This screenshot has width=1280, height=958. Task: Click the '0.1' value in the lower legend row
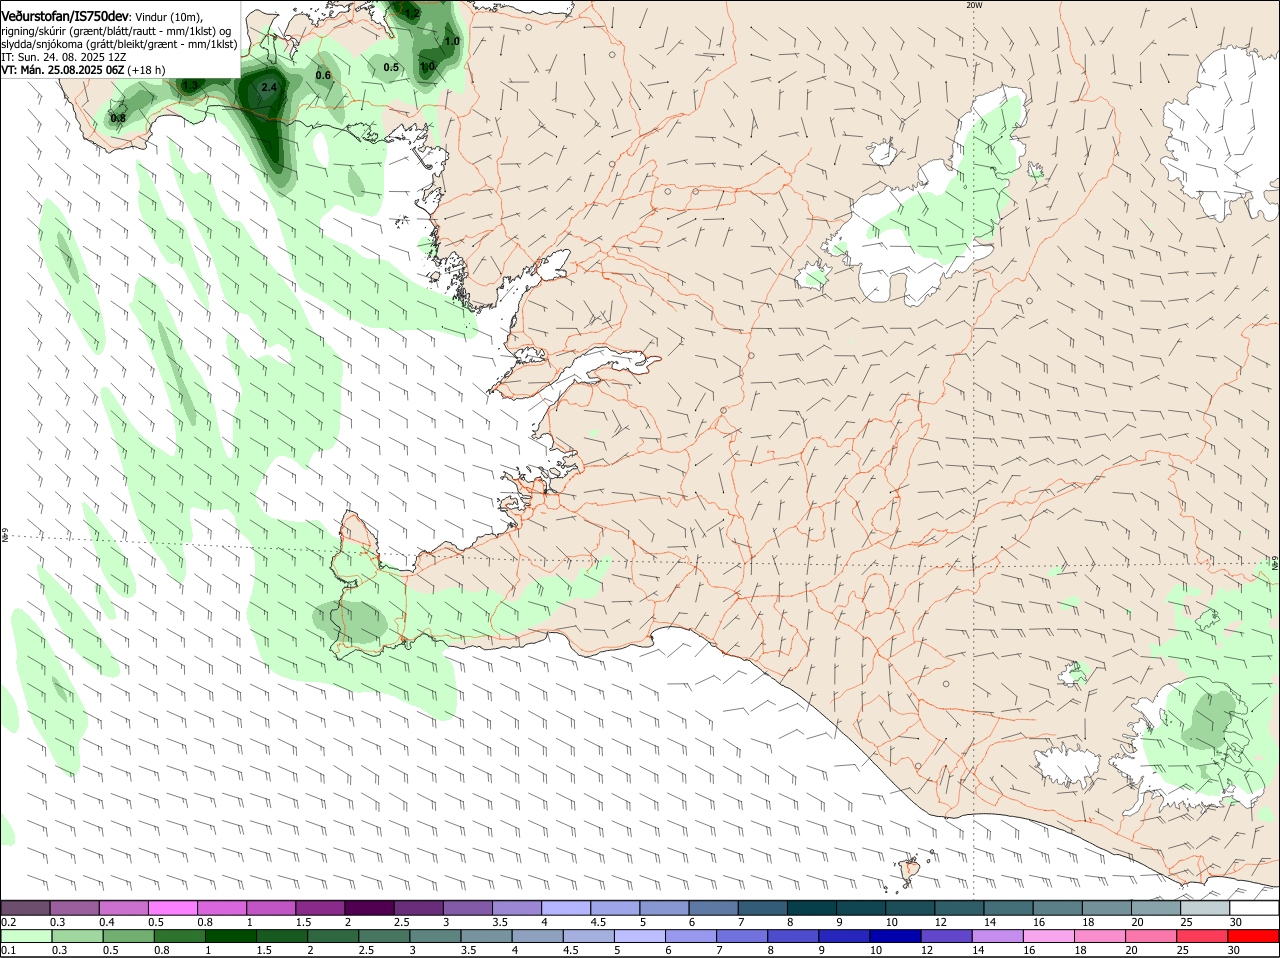pyautogui.click(x=8, y=950)
